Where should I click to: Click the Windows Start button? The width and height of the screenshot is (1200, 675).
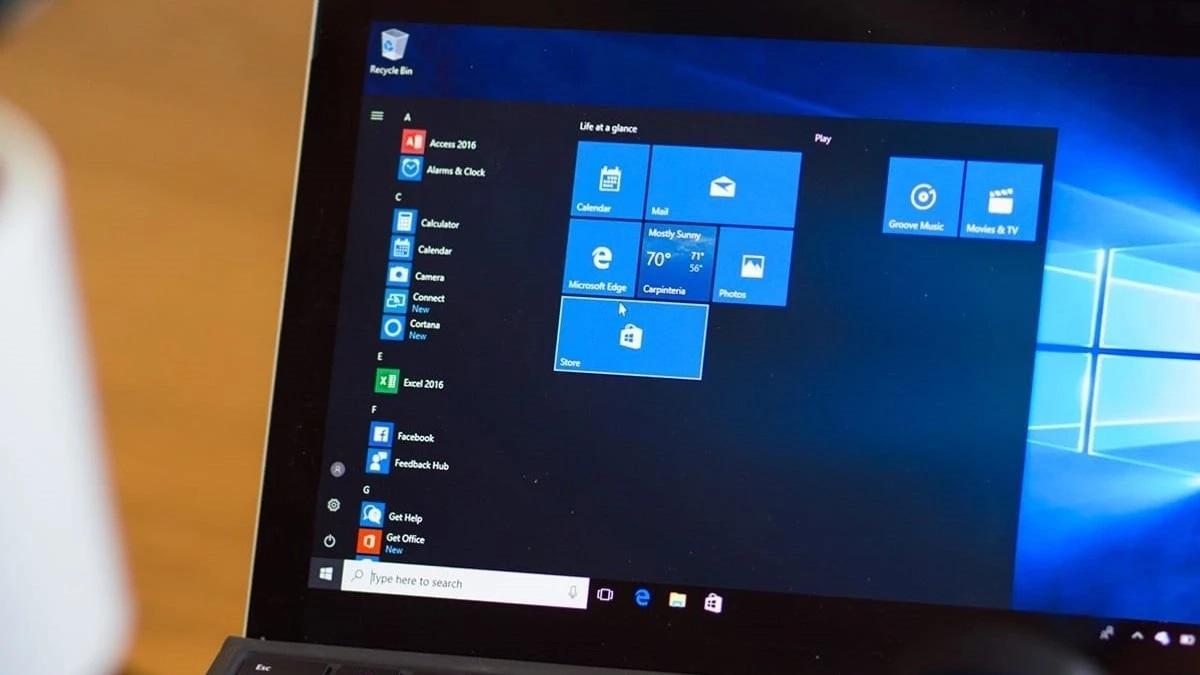click(326, 573)
